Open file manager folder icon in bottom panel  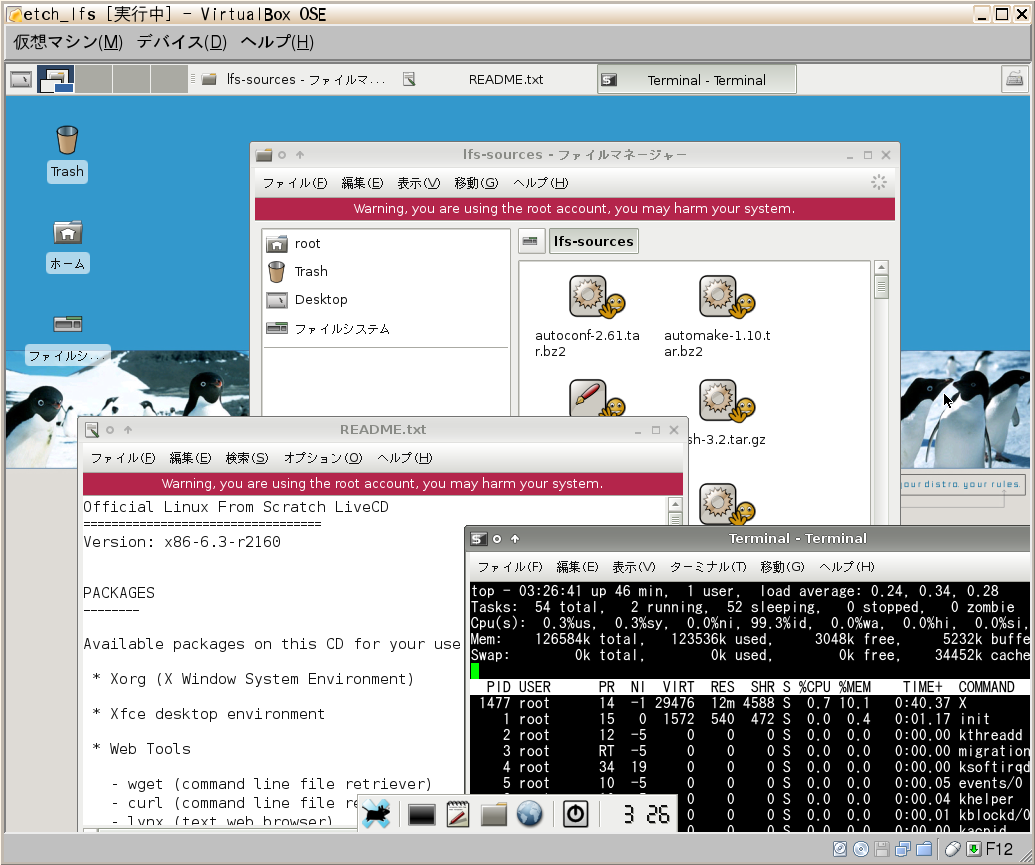point(493,815)
